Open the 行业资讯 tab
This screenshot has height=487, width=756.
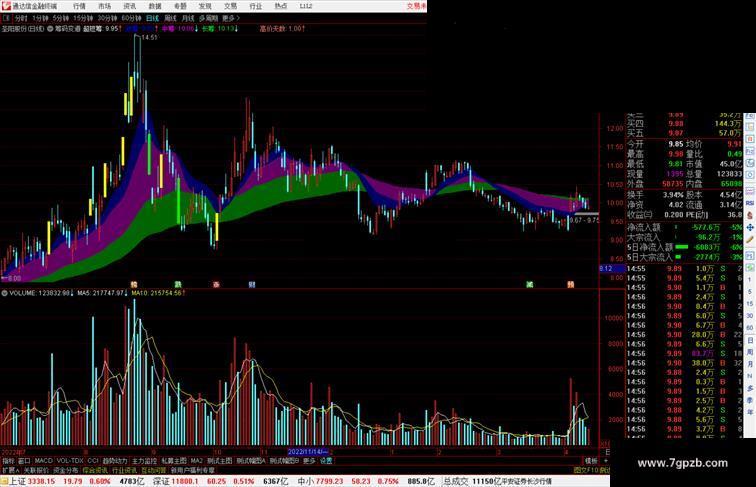pyautogui.click(x=124, y=470)
